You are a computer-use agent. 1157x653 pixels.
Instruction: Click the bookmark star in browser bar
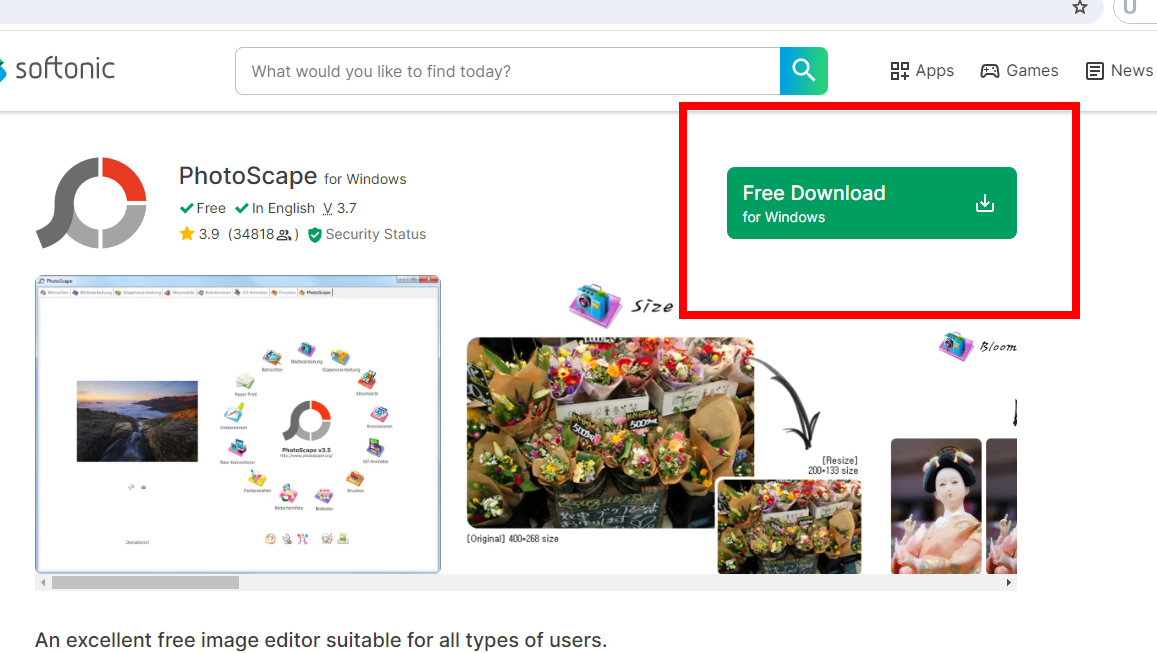click(x=1080, y=7)
